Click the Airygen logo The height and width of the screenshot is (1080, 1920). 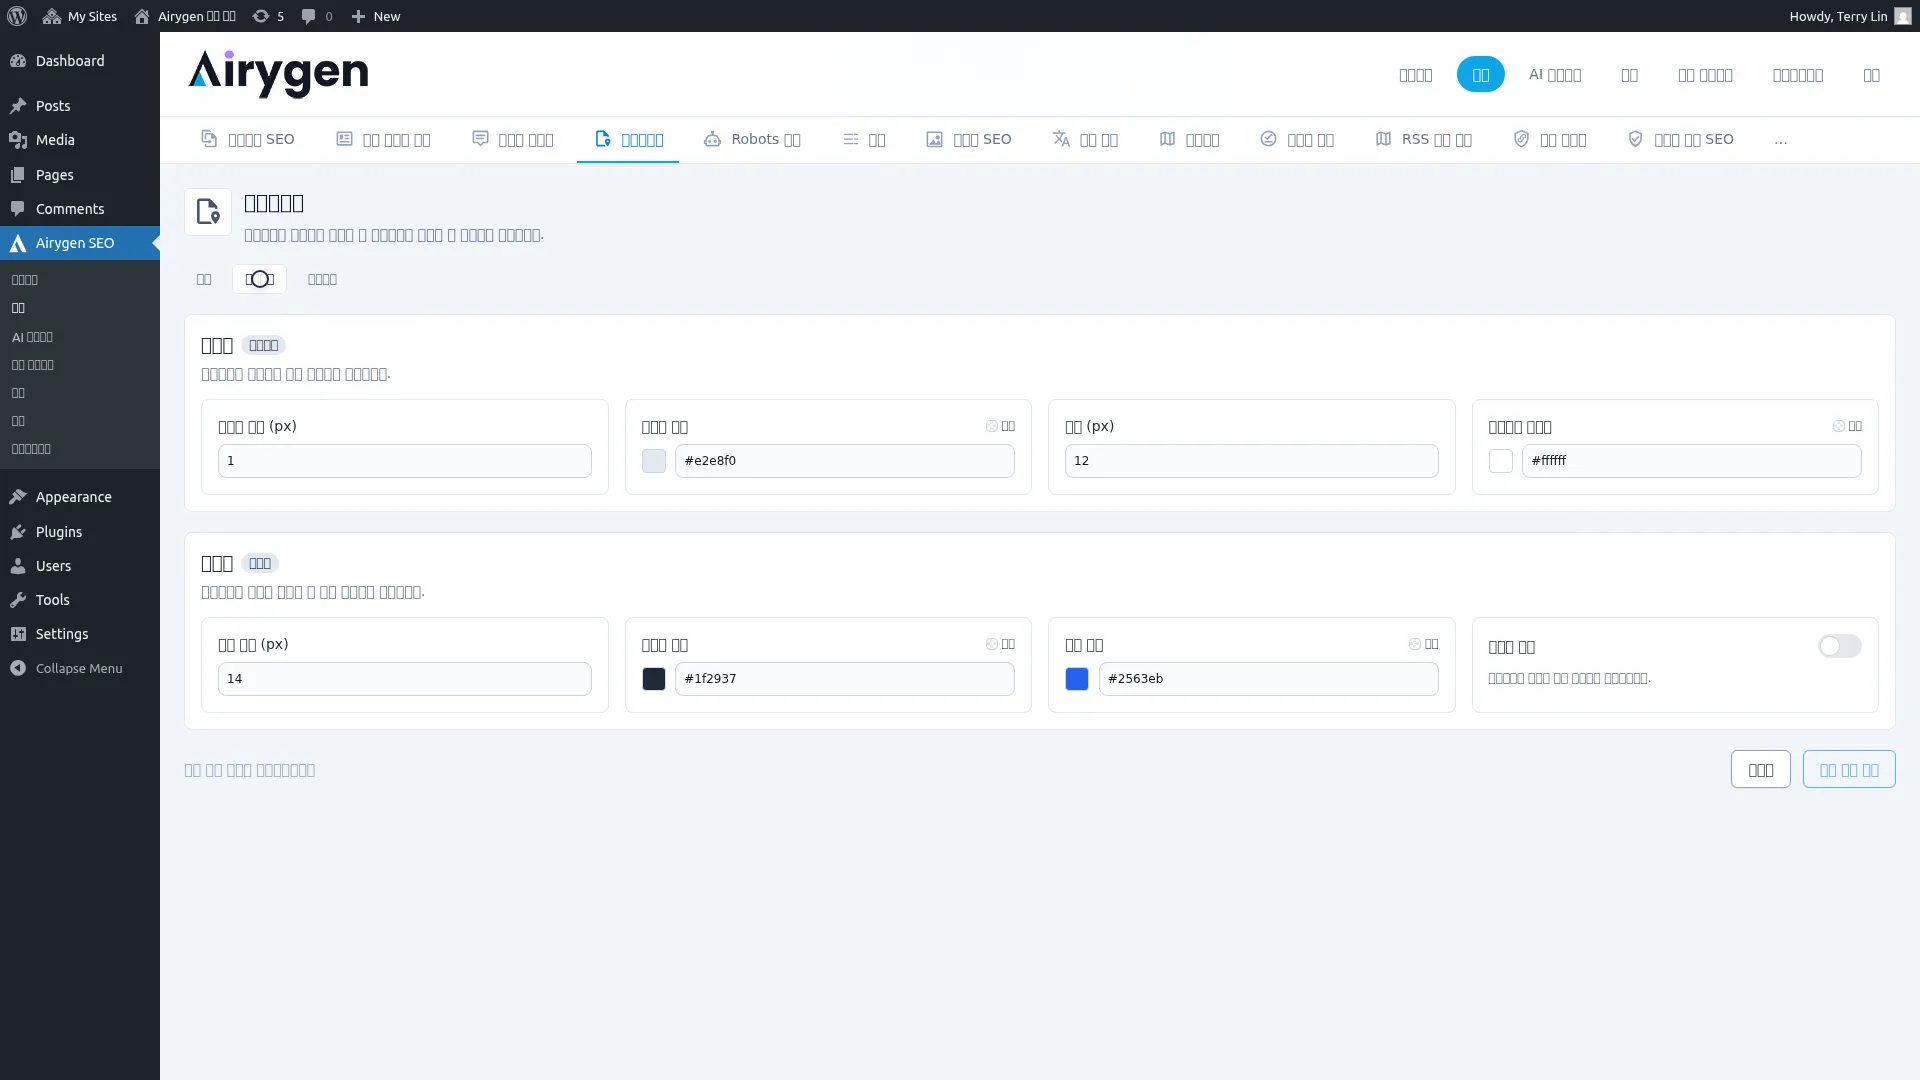coord(278,74)
